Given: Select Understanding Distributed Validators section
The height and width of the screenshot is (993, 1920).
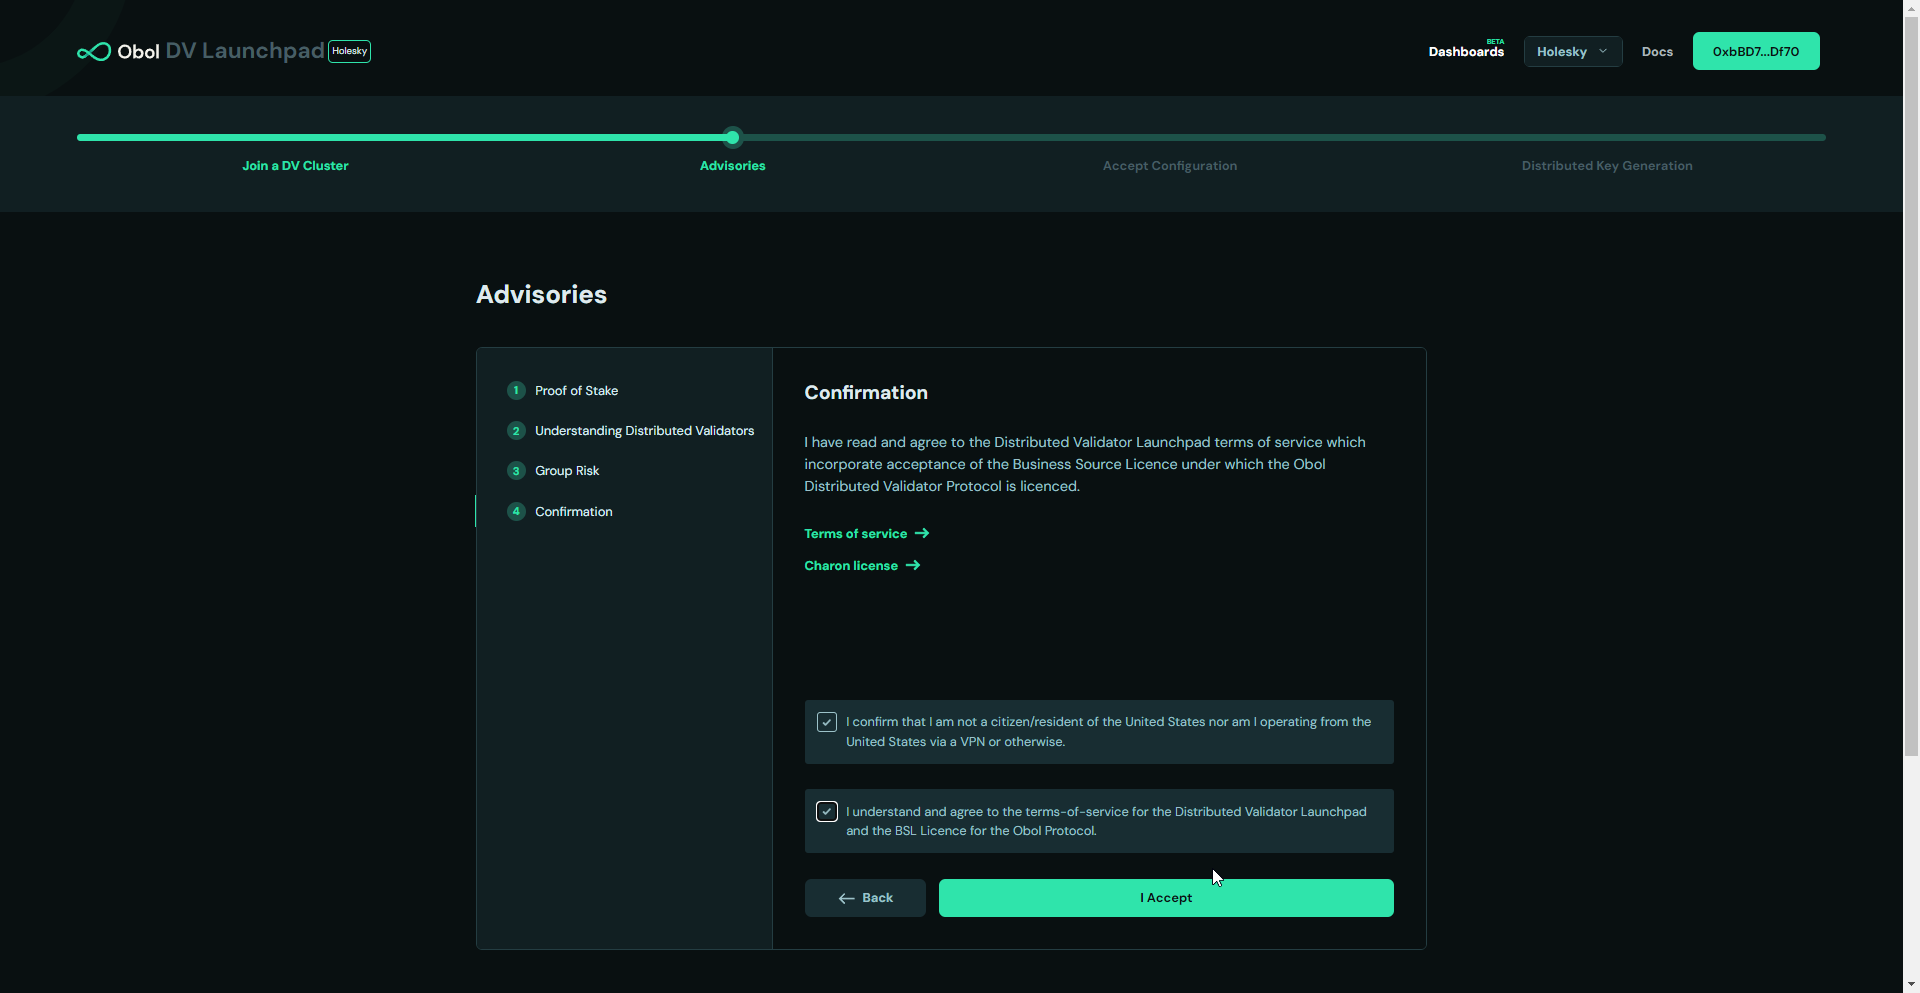Looking at the screenshot, I should (x=644, y=431).
